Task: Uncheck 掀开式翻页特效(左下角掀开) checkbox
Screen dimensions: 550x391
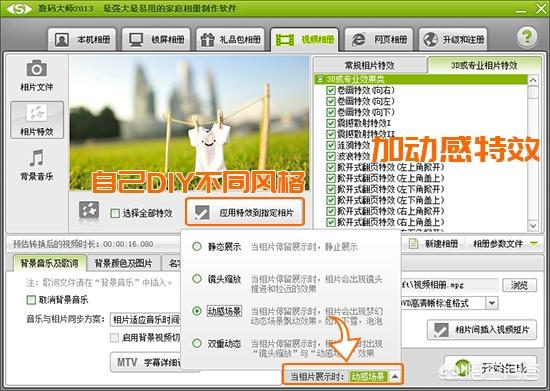Action: click(x=331, y=189)
